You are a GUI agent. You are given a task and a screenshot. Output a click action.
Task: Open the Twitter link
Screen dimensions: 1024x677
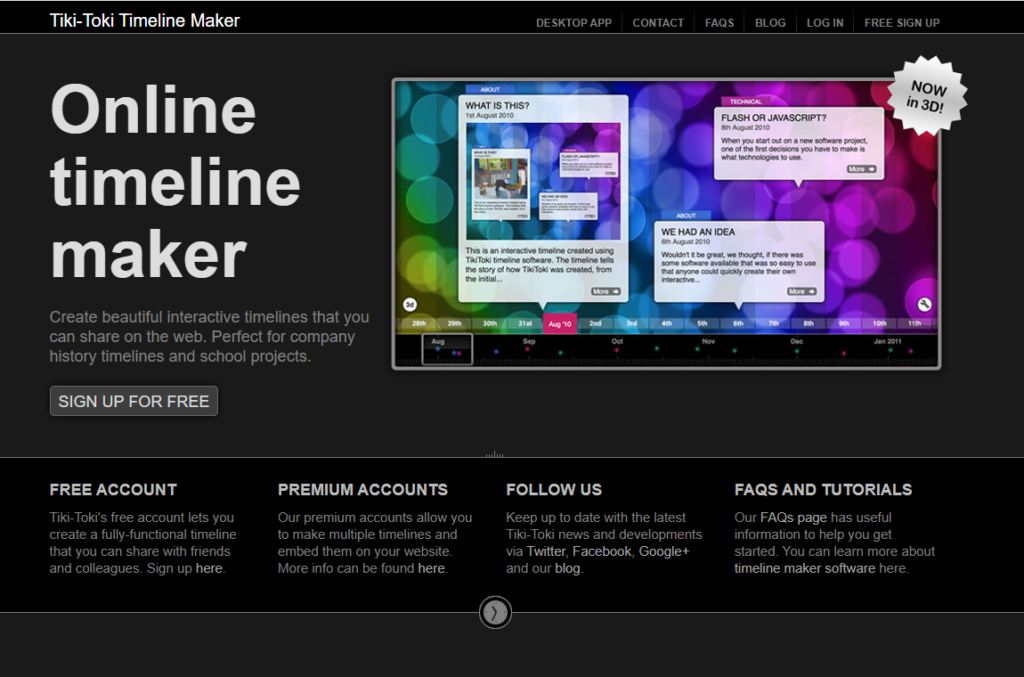546,551
